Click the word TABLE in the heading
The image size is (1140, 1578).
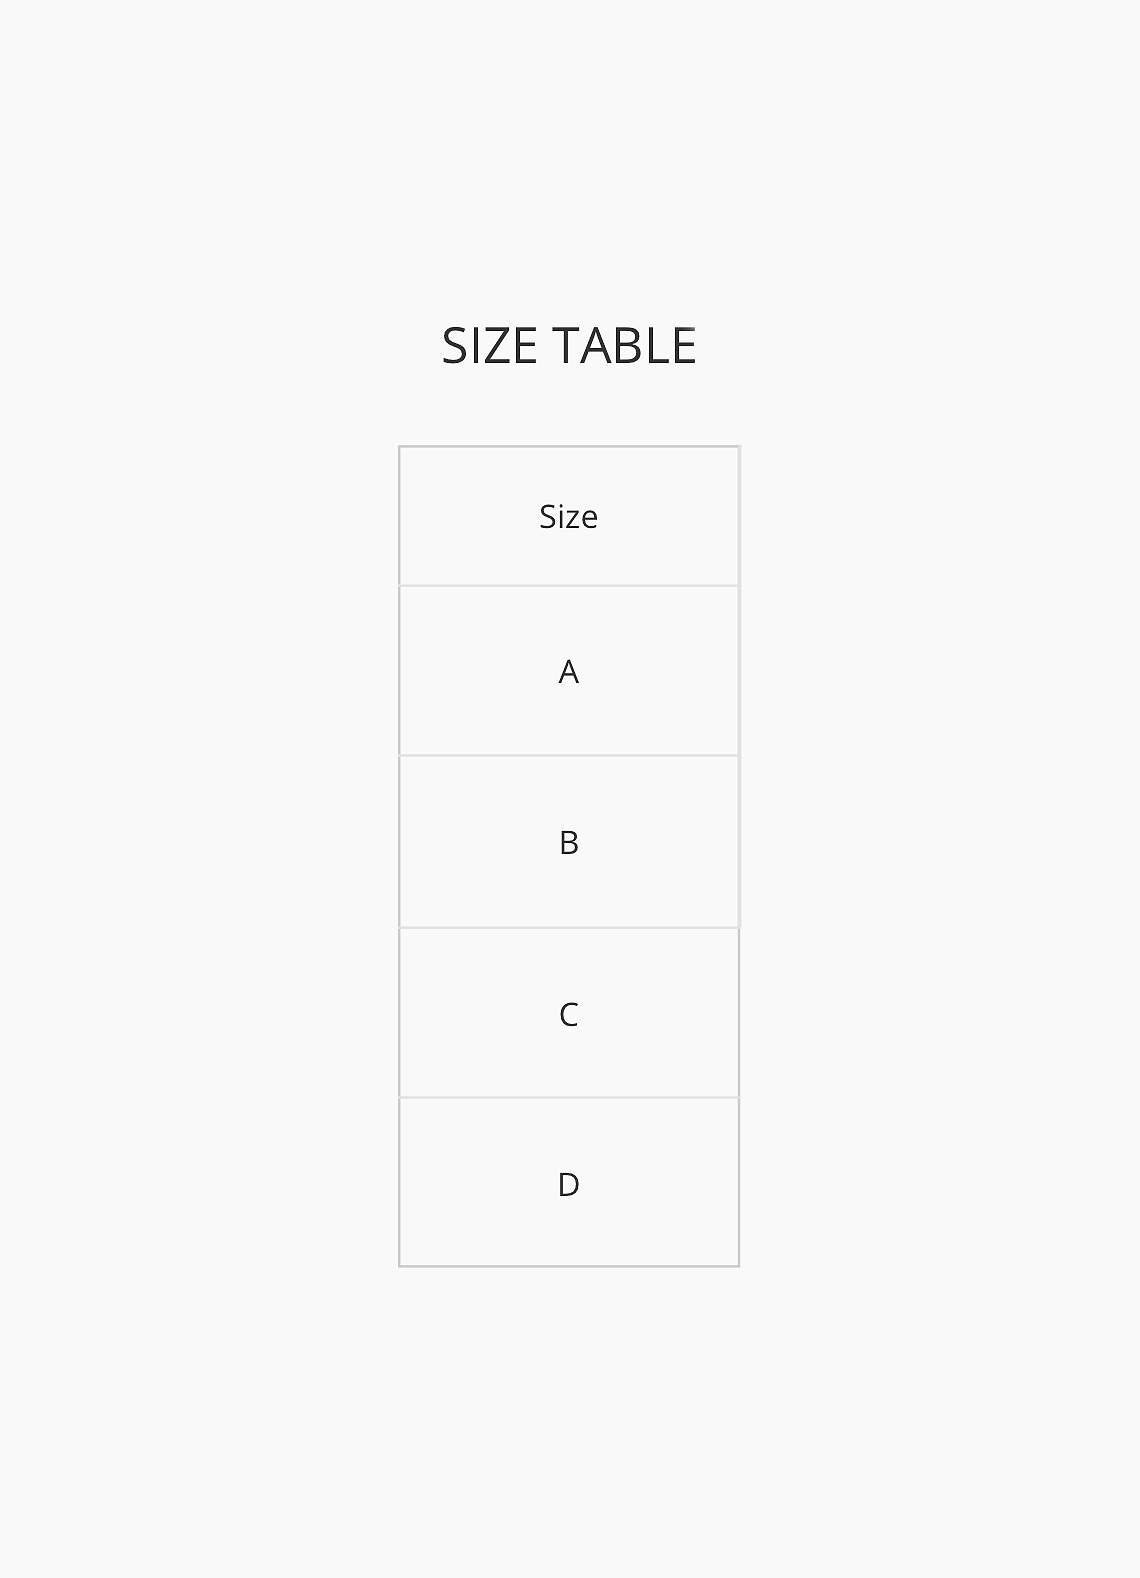click(625, 346)
